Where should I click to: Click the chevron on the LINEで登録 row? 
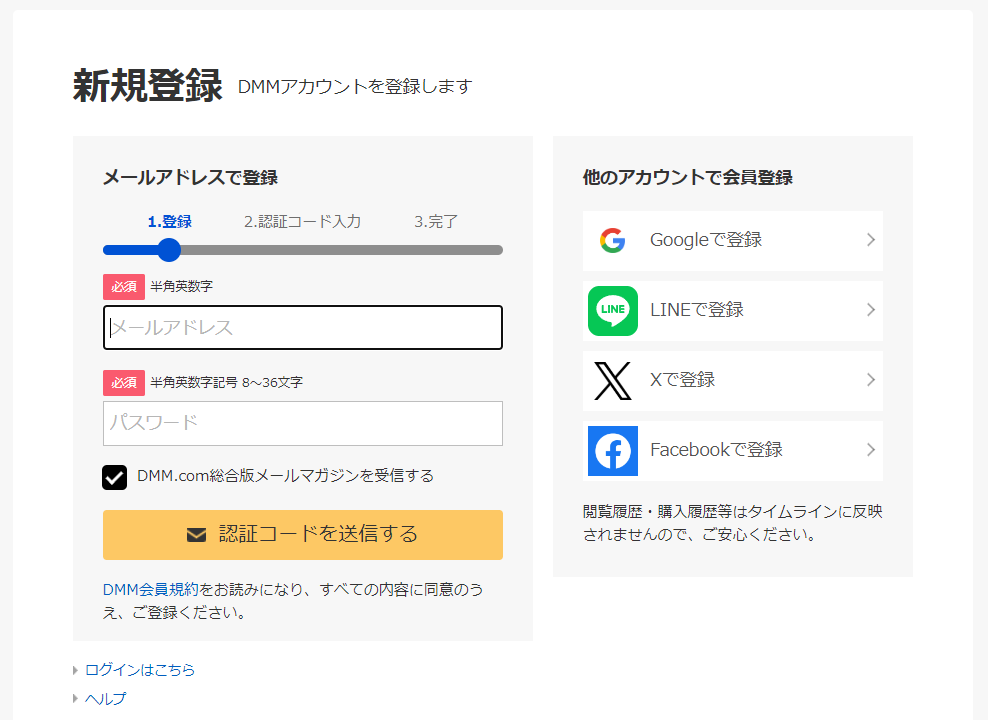pos(871,310)
